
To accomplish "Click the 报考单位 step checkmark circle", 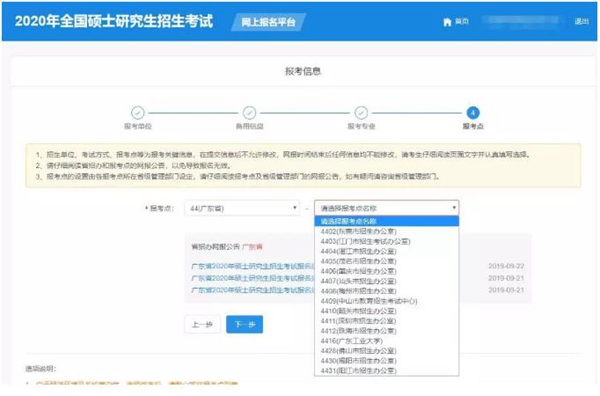I will 138,113.
